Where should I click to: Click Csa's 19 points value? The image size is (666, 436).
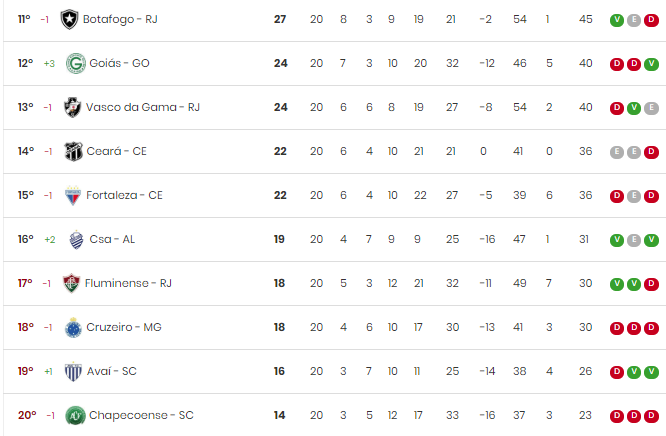[x=279, y=239]
